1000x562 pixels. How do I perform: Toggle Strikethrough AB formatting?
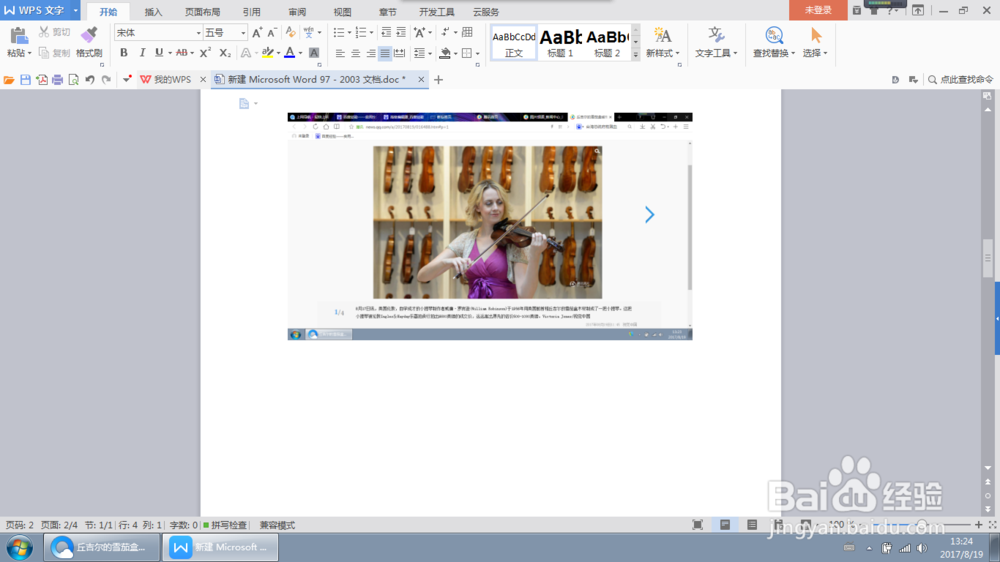(x=182, y=53)
